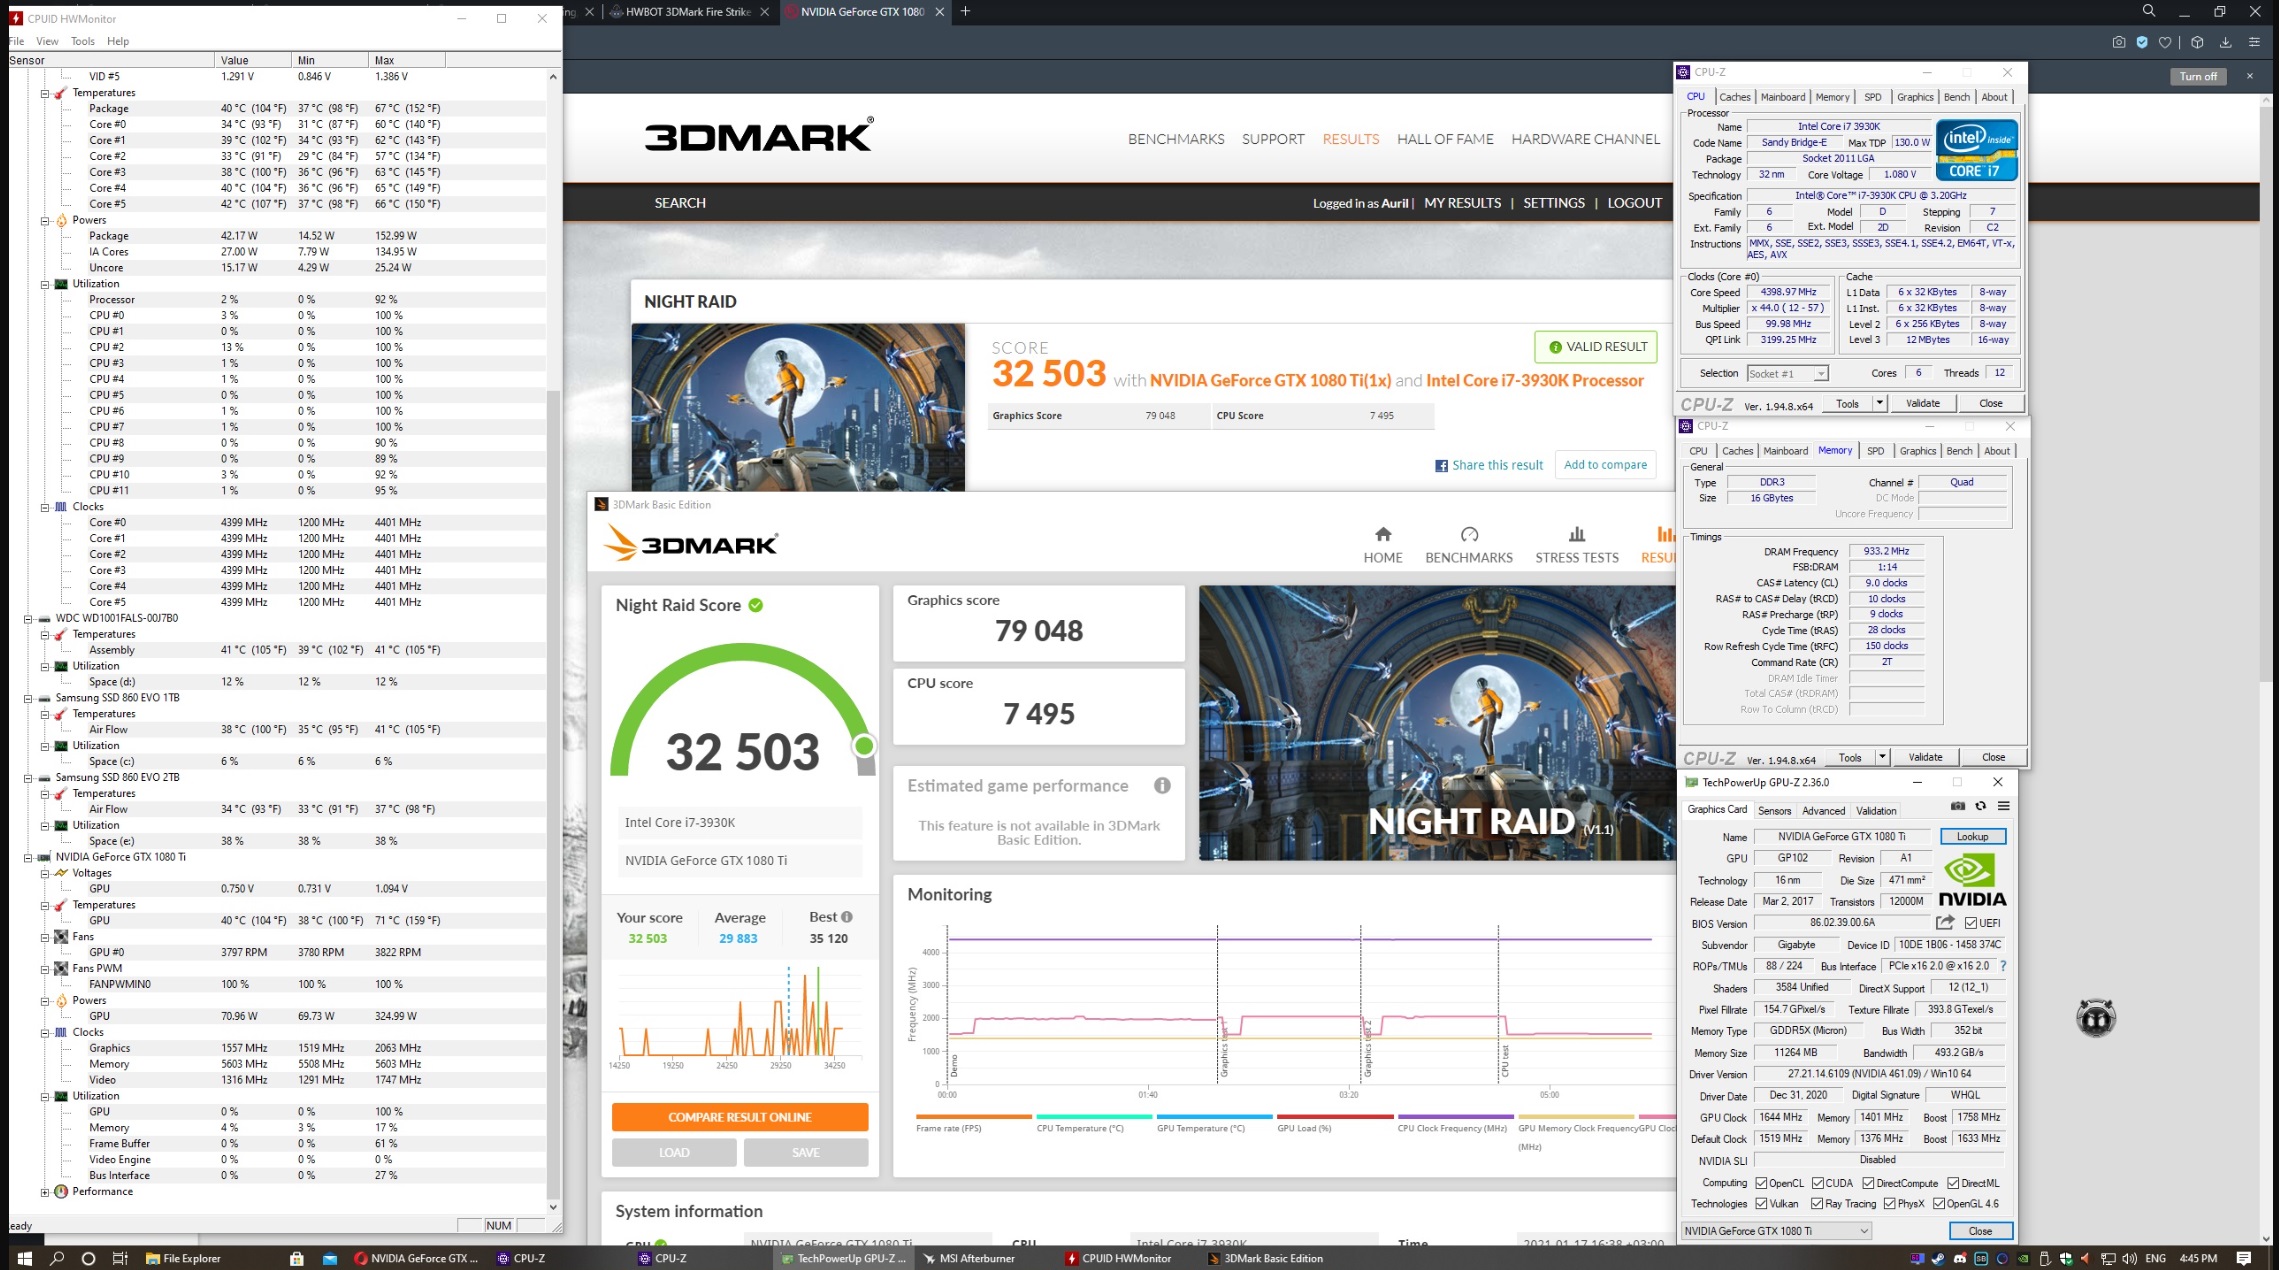Switch to SPD tab in CPU-Z Memory window
This screenshot has width=2279, height=1270.
coord(1875,451)
